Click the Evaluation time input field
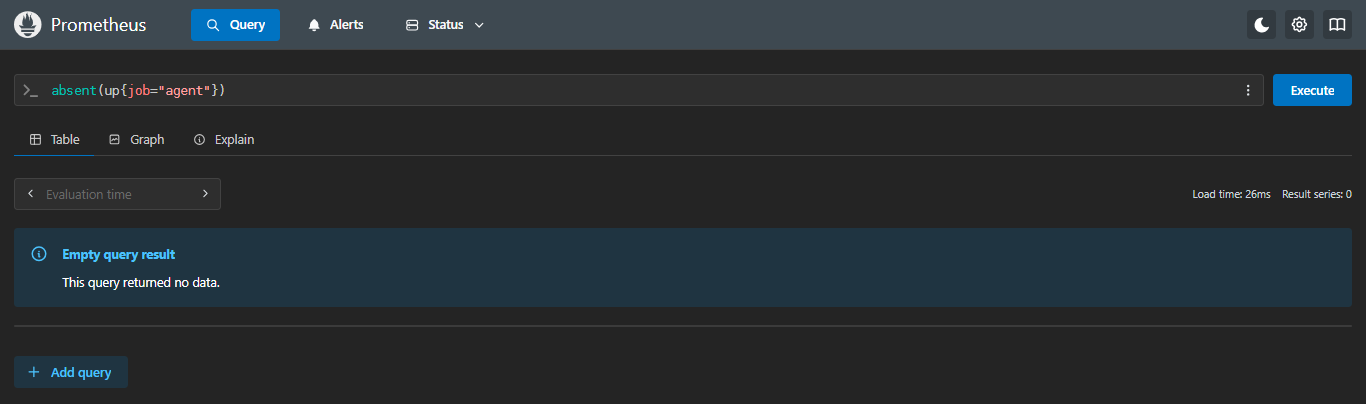The width and height of the screenshot is (1366, 404). pos(117,194)
